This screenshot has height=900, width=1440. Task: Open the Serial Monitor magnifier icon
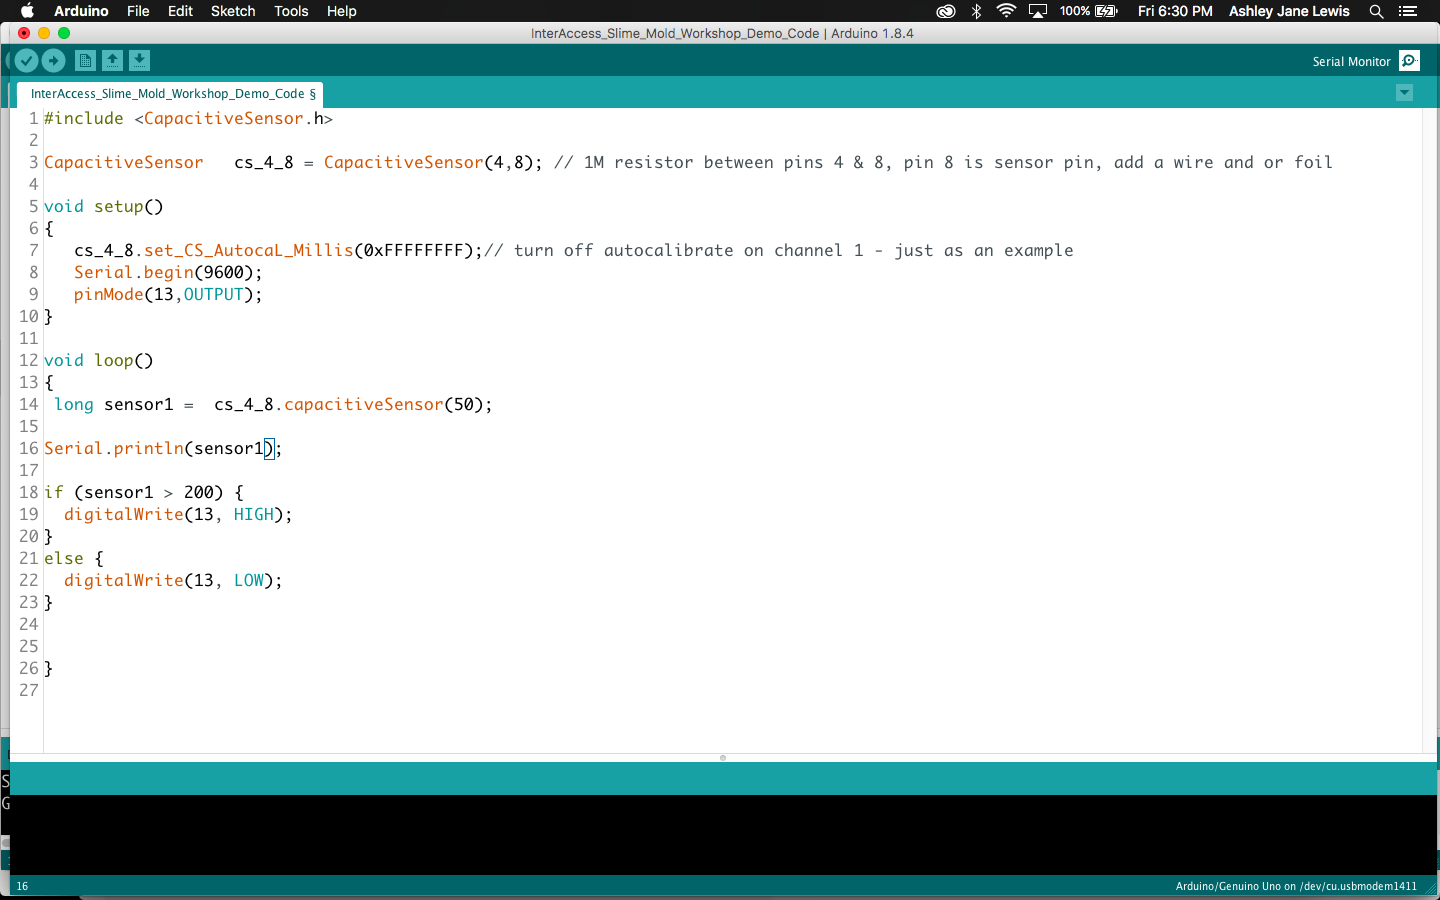coord(1409,61)
